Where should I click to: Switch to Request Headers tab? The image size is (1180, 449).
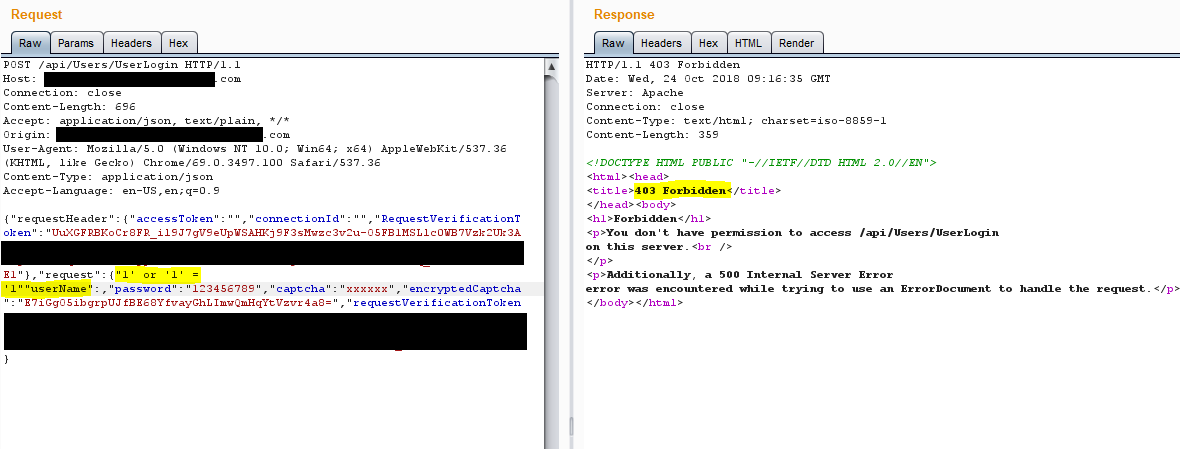coord(131,43)
